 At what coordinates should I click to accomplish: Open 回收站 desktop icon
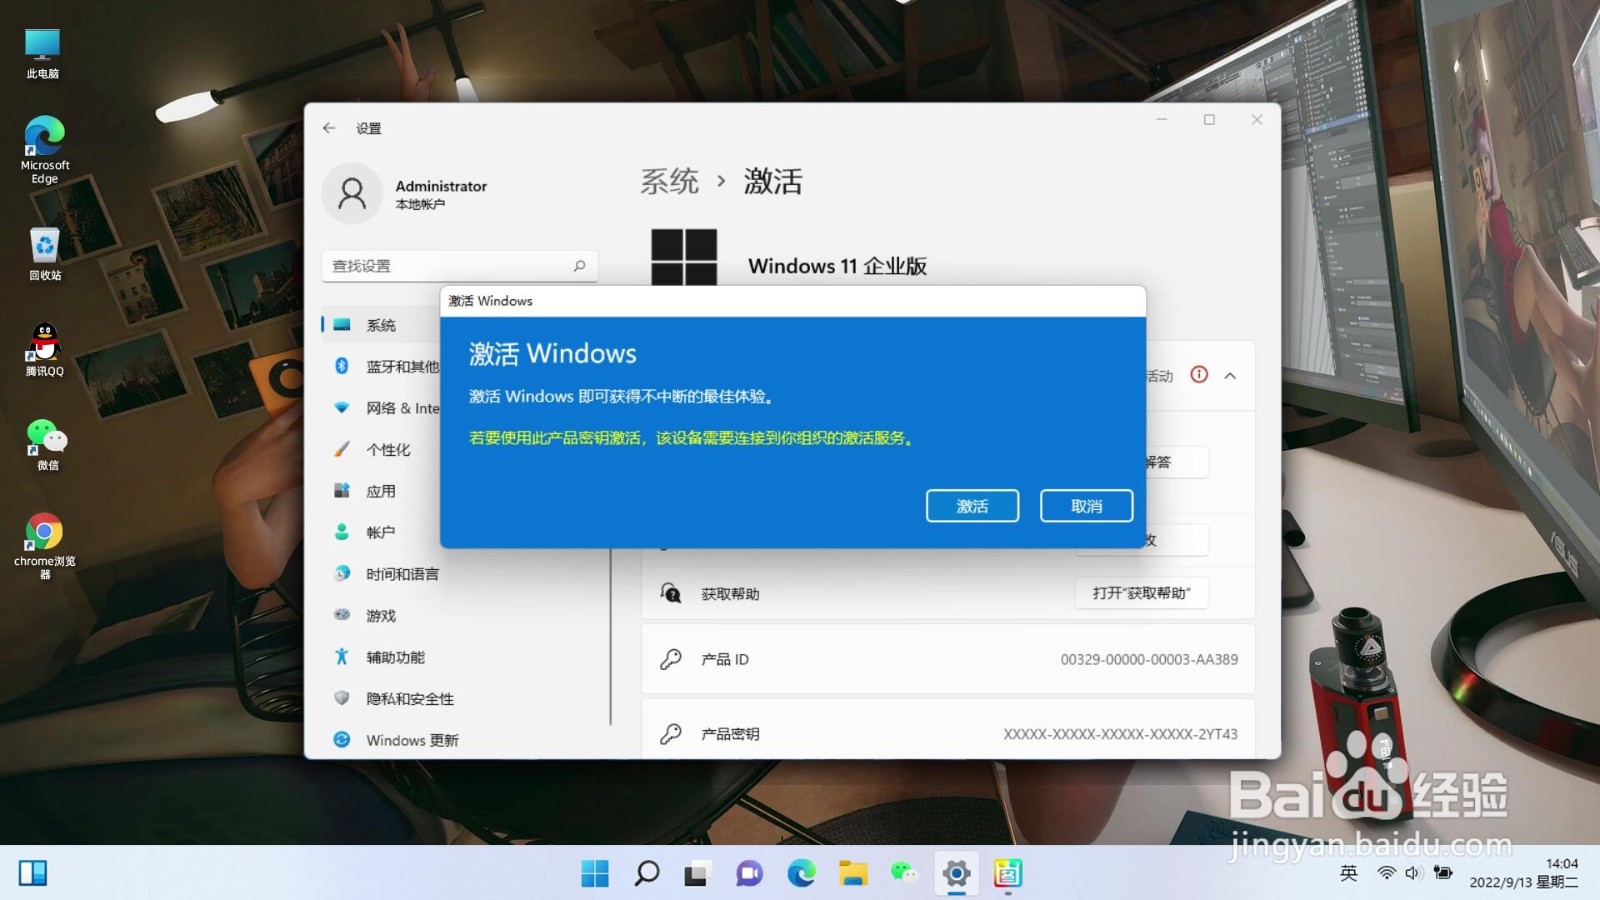tap(44, 254)
